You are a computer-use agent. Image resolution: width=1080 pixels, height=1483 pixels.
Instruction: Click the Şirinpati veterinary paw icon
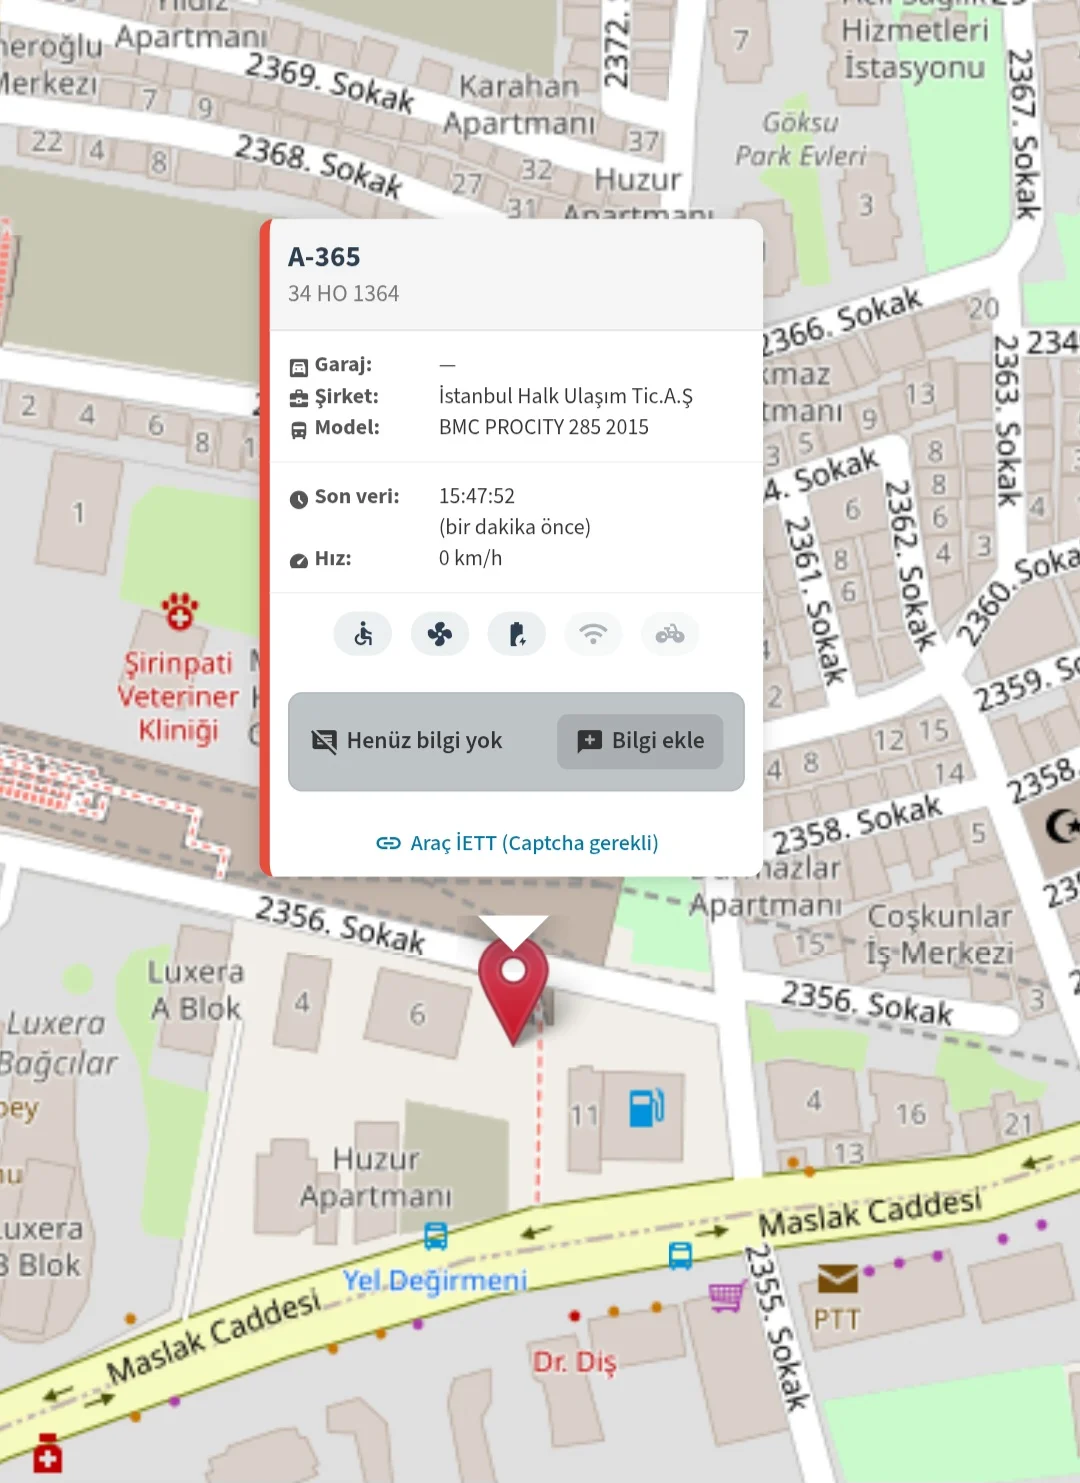[180, 611]
